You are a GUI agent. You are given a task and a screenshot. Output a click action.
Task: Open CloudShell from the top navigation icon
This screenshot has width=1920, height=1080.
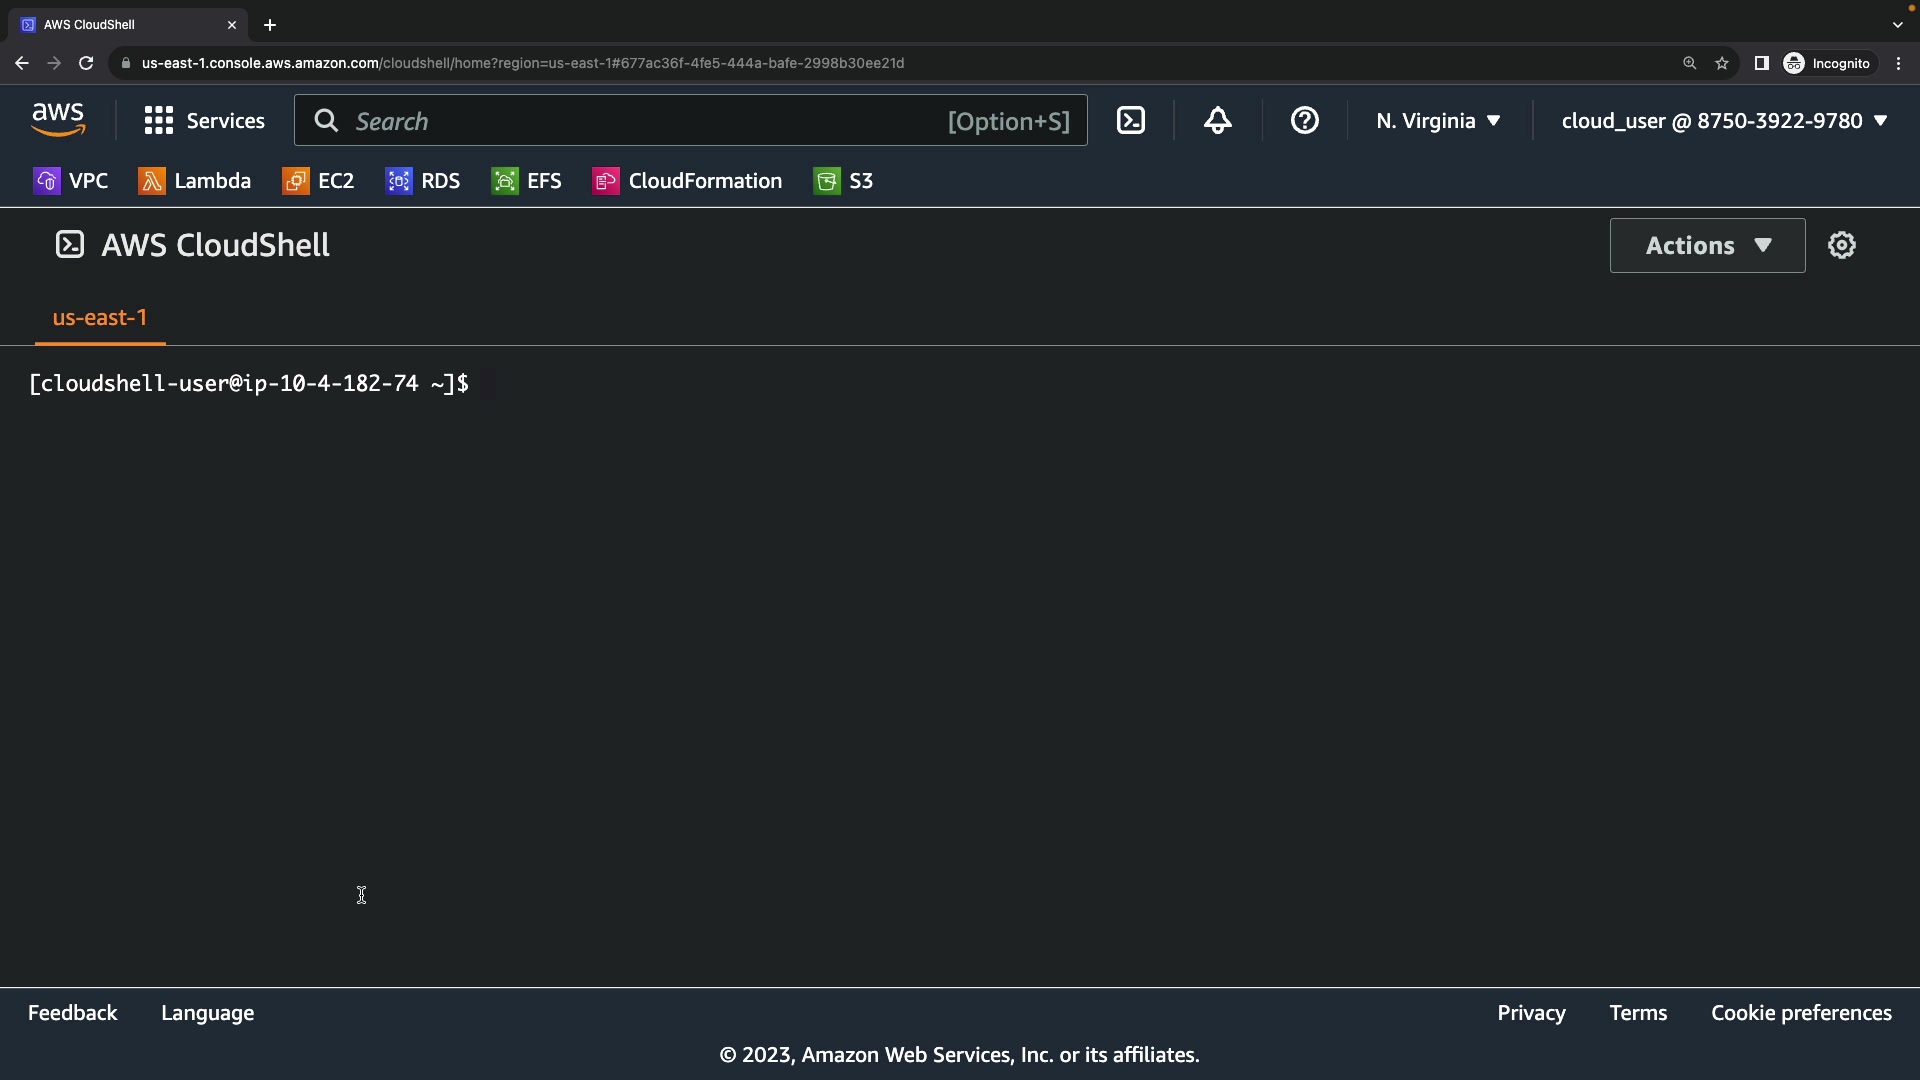[1131, 121]
